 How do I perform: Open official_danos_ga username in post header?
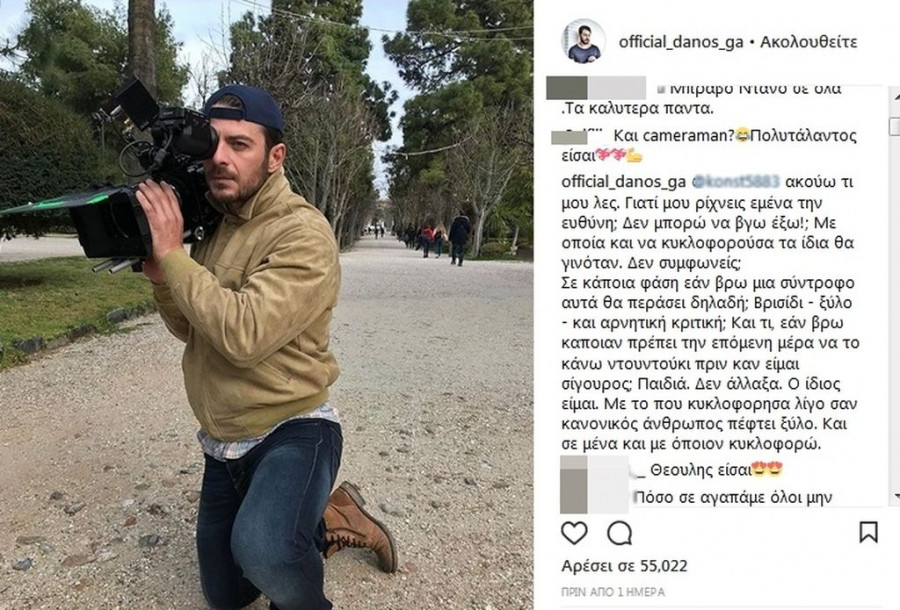pyautogui.click(x=681, y=42)
